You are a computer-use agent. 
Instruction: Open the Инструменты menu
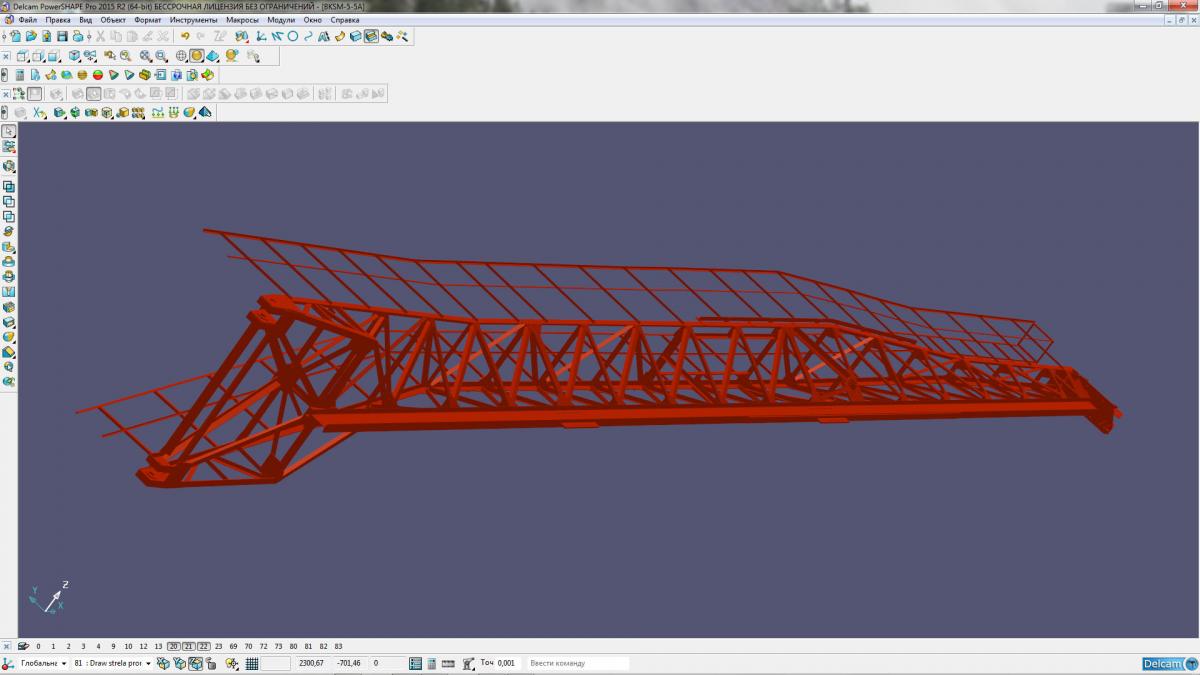[193, 20]
